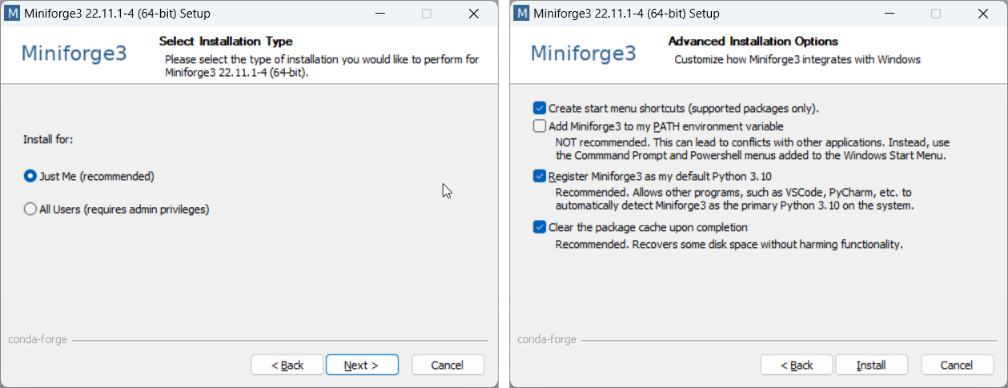Click the 'NOT recommended' PATH warning text
The width and height of the screenshot is (1008, 388).
point(752,149)
